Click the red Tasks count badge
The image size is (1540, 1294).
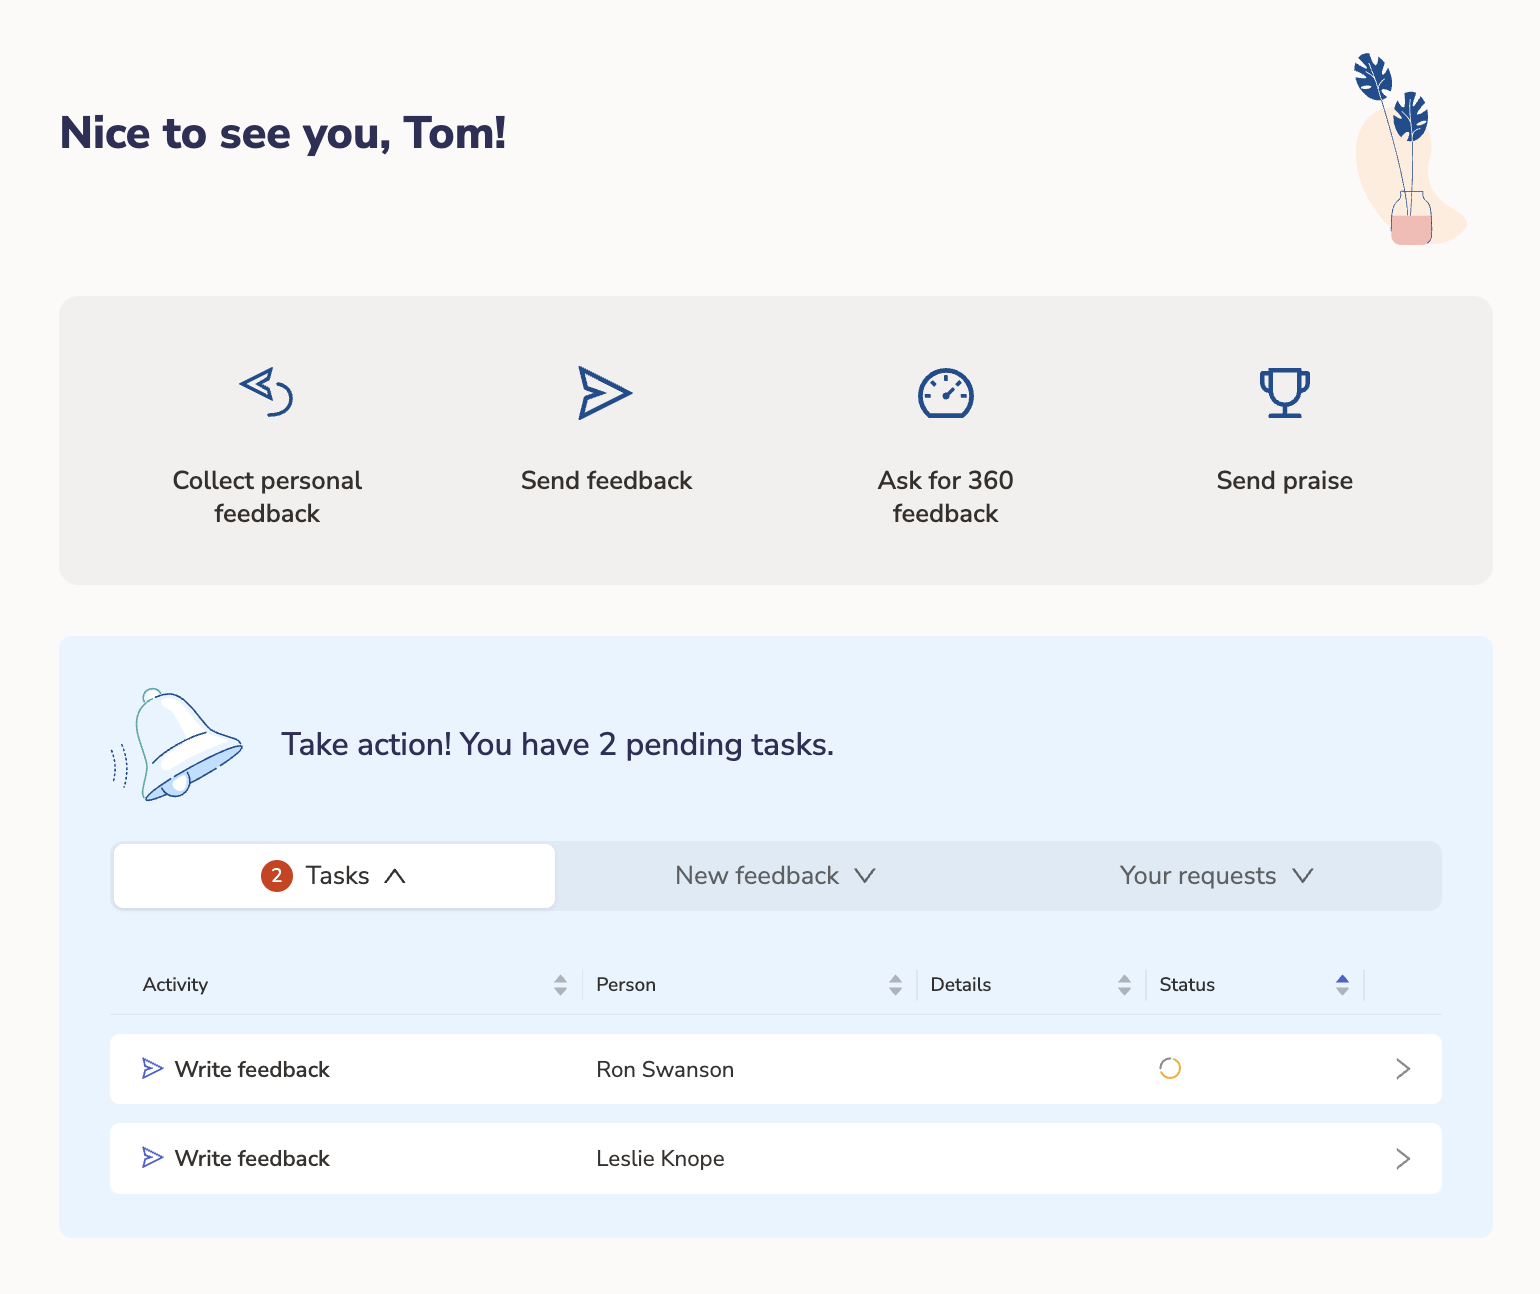pos(277,876)
